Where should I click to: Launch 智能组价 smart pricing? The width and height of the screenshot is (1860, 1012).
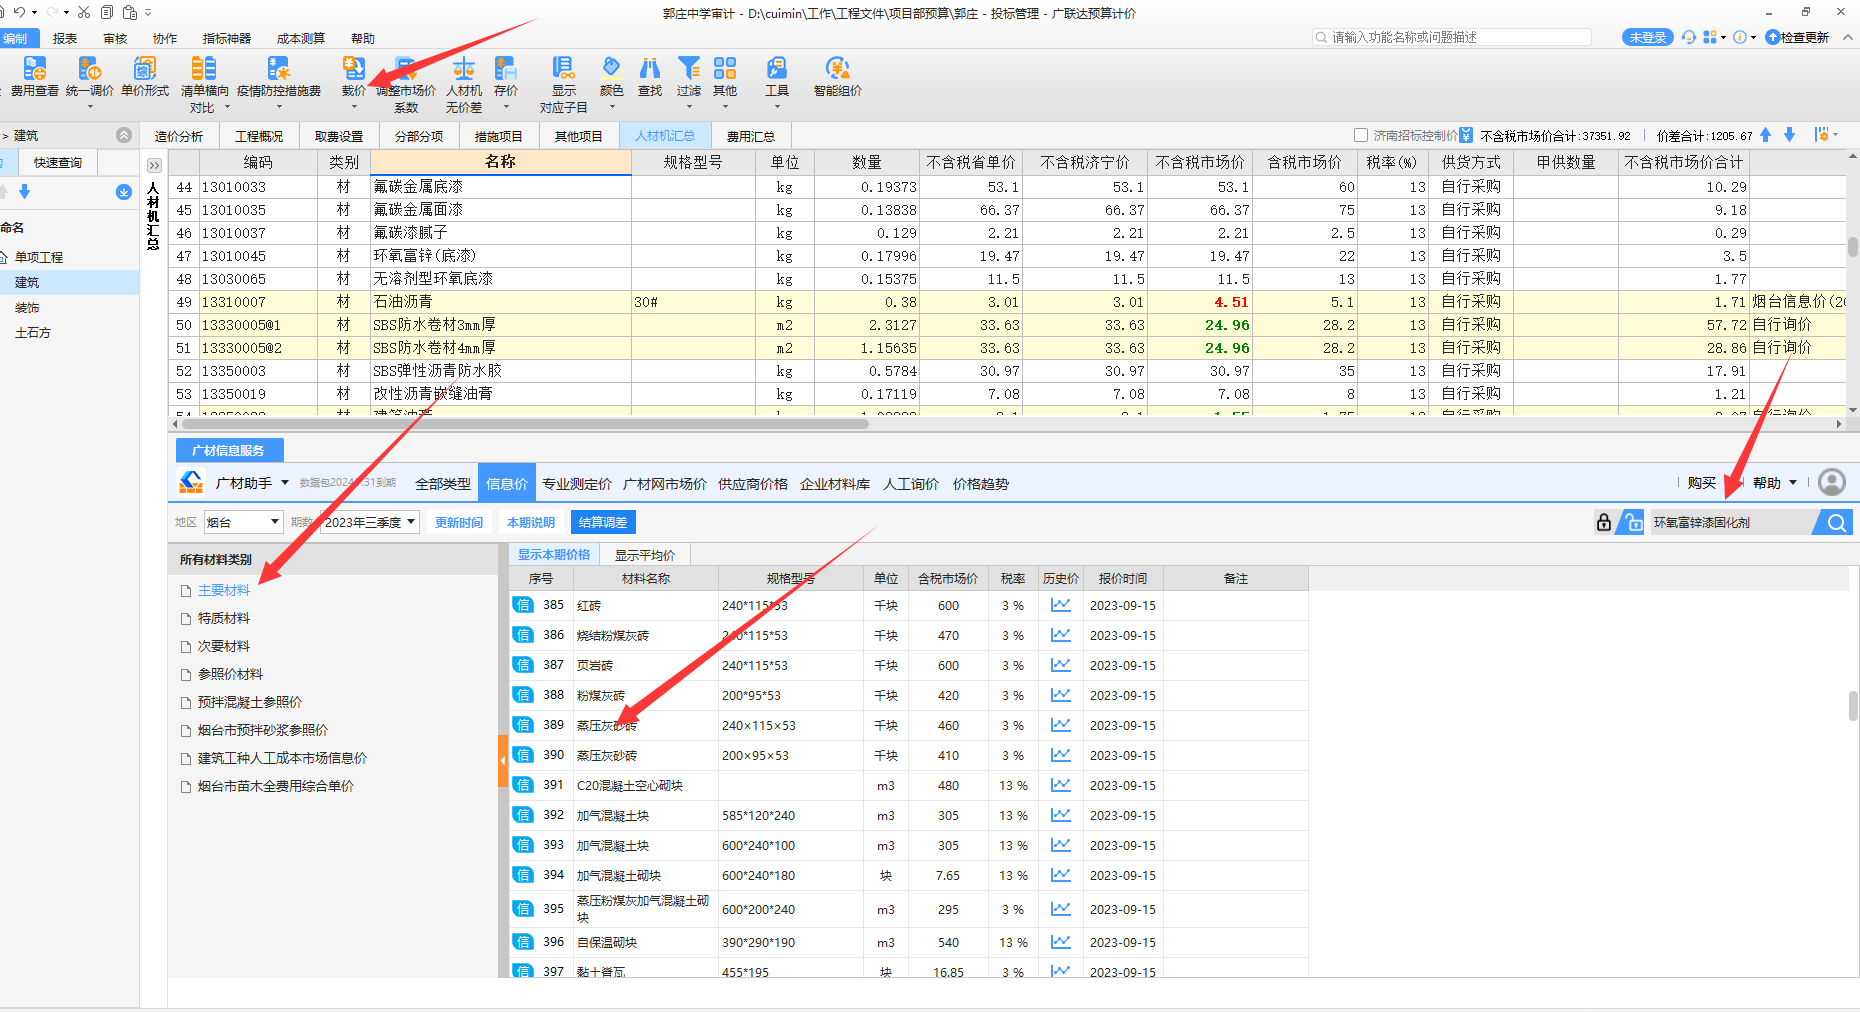pyautogui.click(x=837, y=76)
